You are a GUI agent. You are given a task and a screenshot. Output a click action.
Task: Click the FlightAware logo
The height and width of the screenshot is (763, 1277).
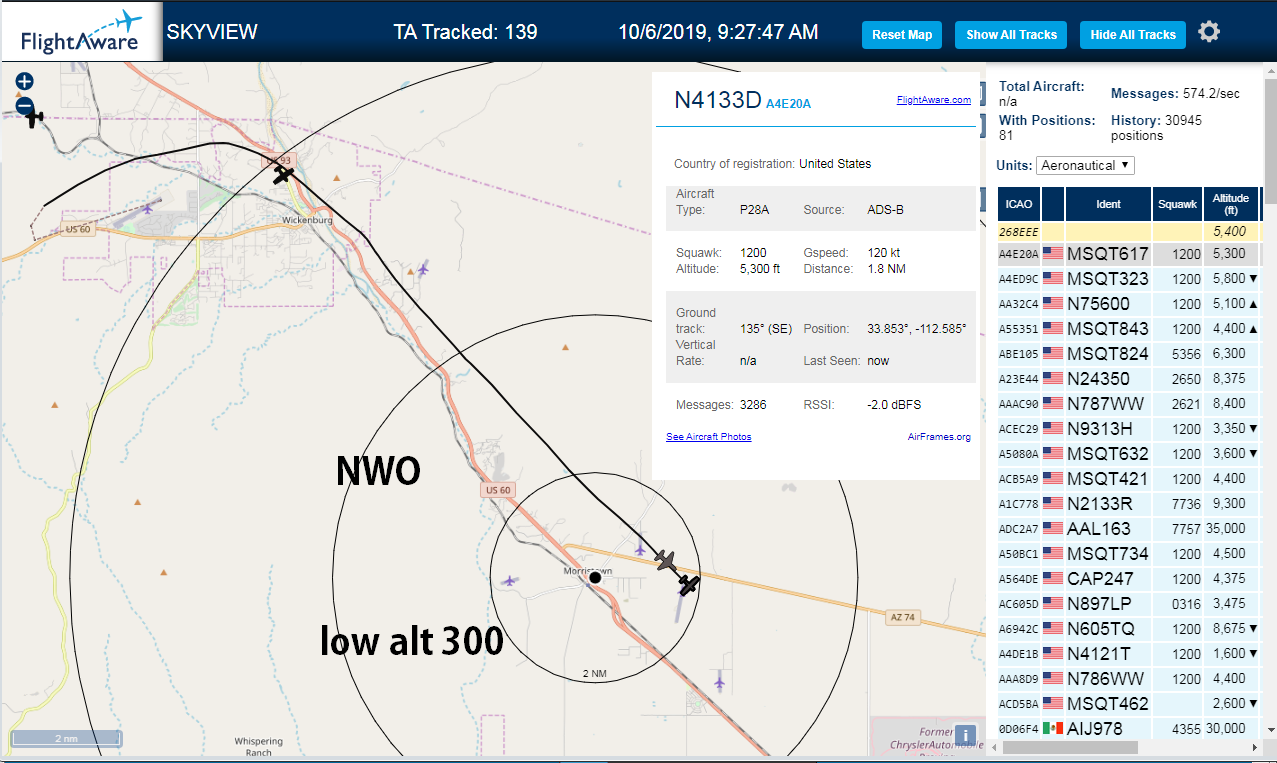click(x=80, y=32)
